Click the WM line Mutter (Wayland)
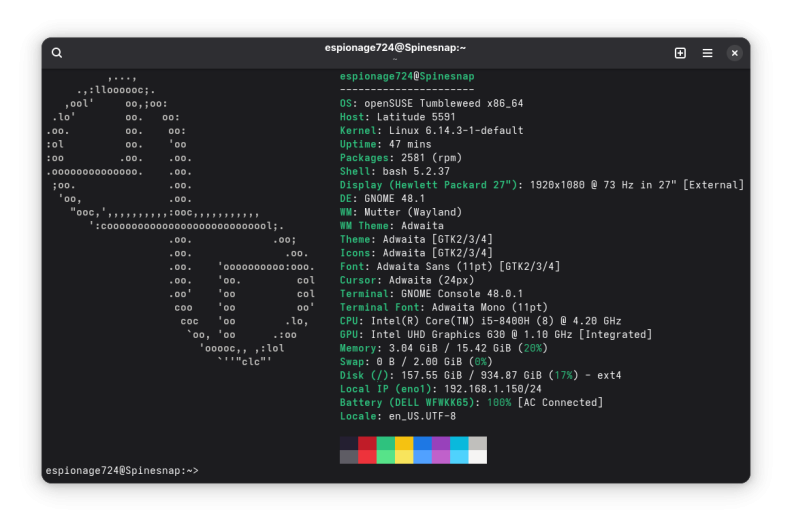This screenshot has width=792, height=529. 401,212
